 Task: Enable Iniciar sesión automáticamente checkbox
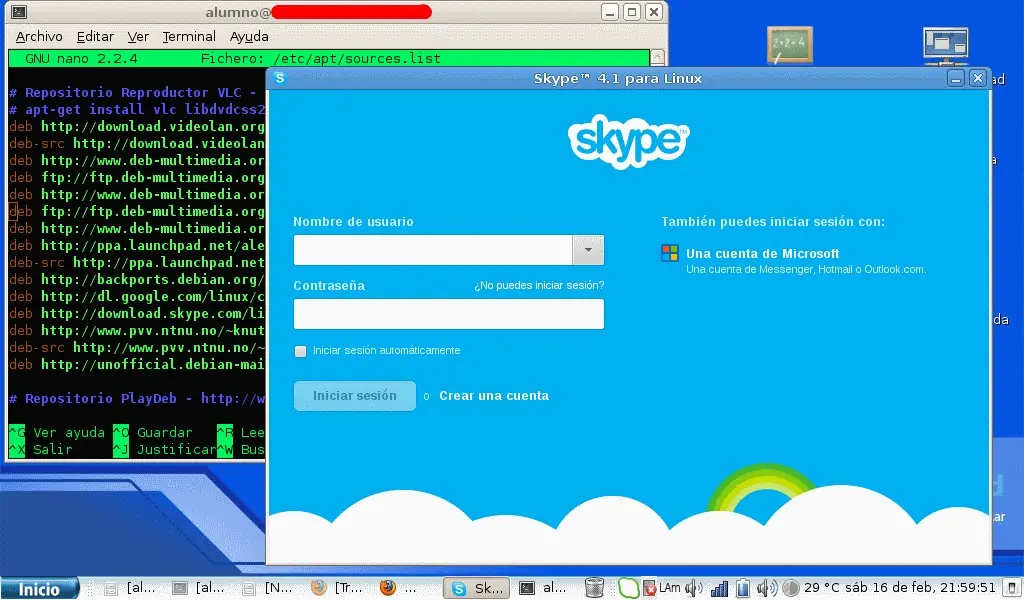tap(300, 351)
